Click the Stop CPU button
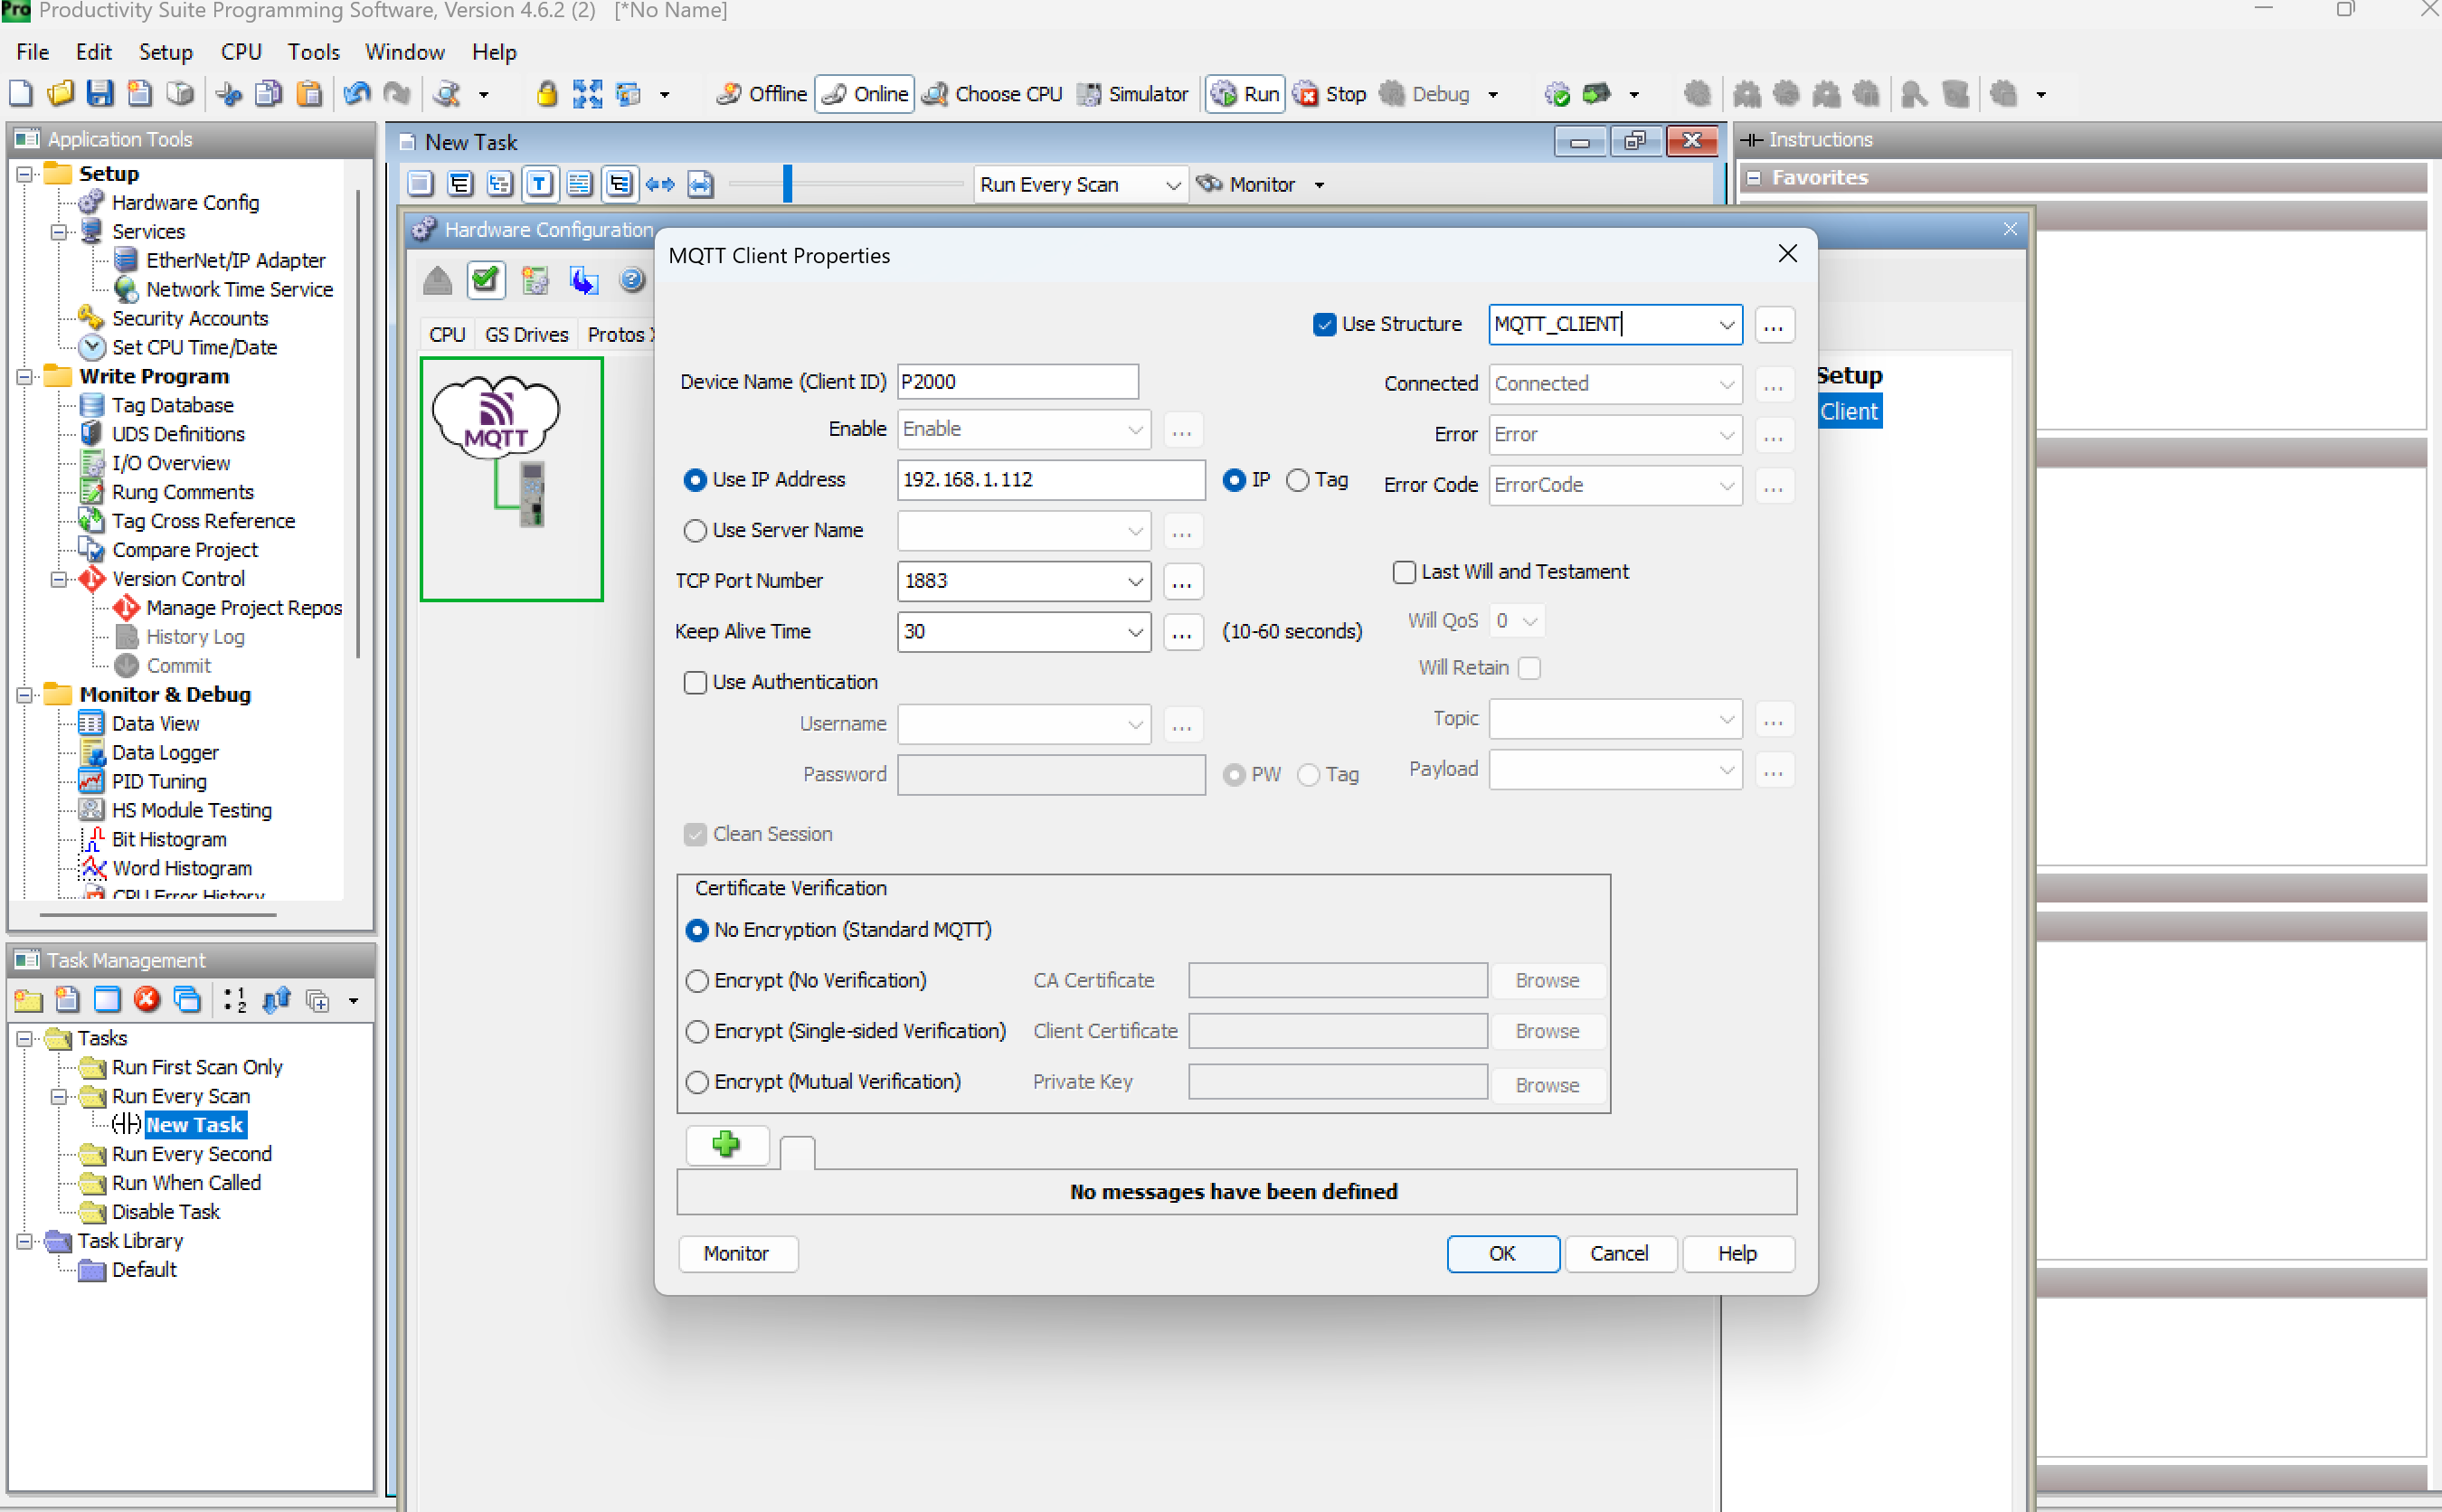Viewport: 2442px width, 1512px height. tap(1330, 94)
